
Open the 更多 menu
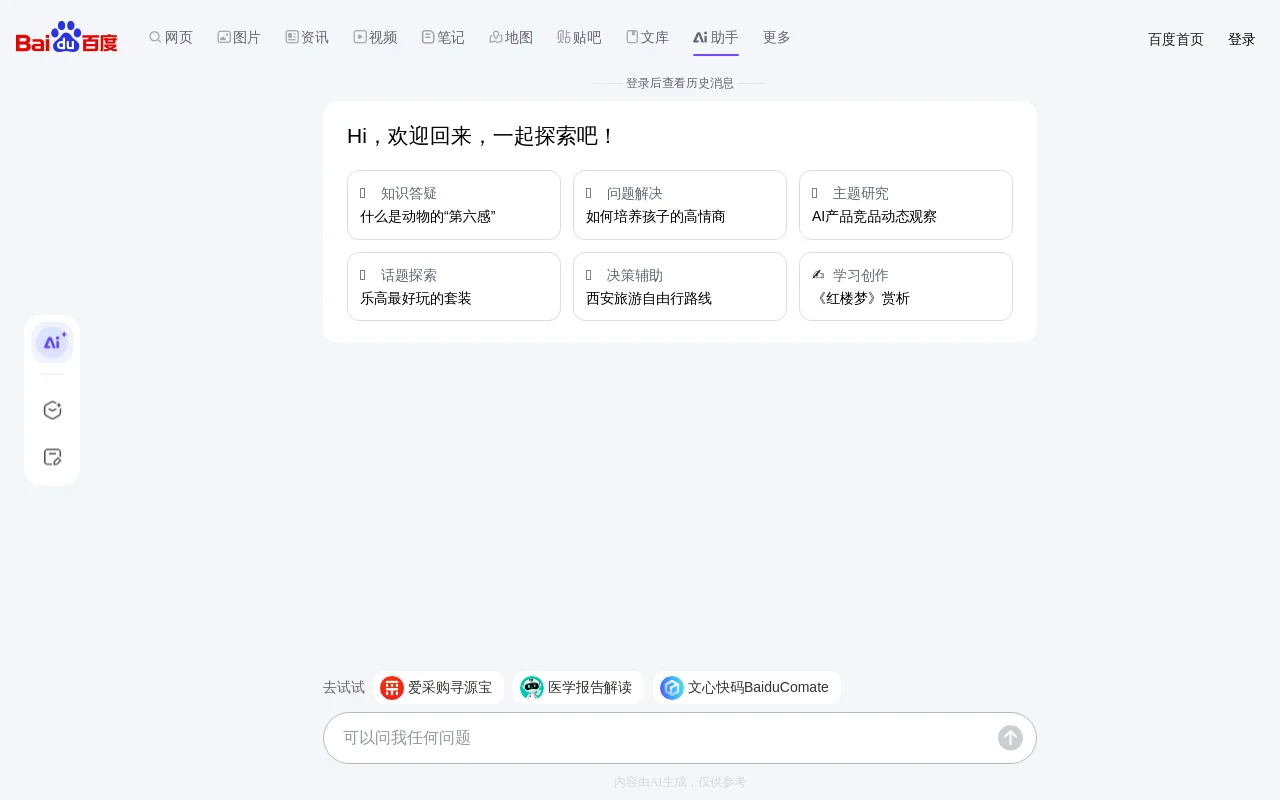(x=776, y=37)
